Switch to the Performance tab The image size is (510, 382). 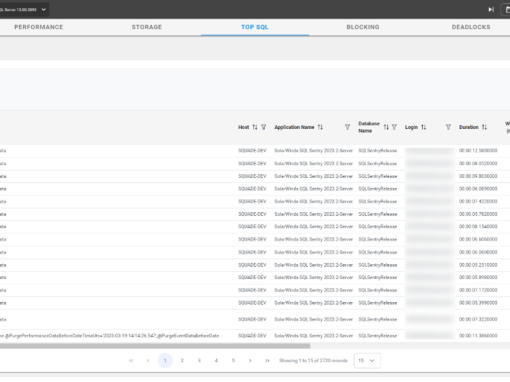[39, 27]
